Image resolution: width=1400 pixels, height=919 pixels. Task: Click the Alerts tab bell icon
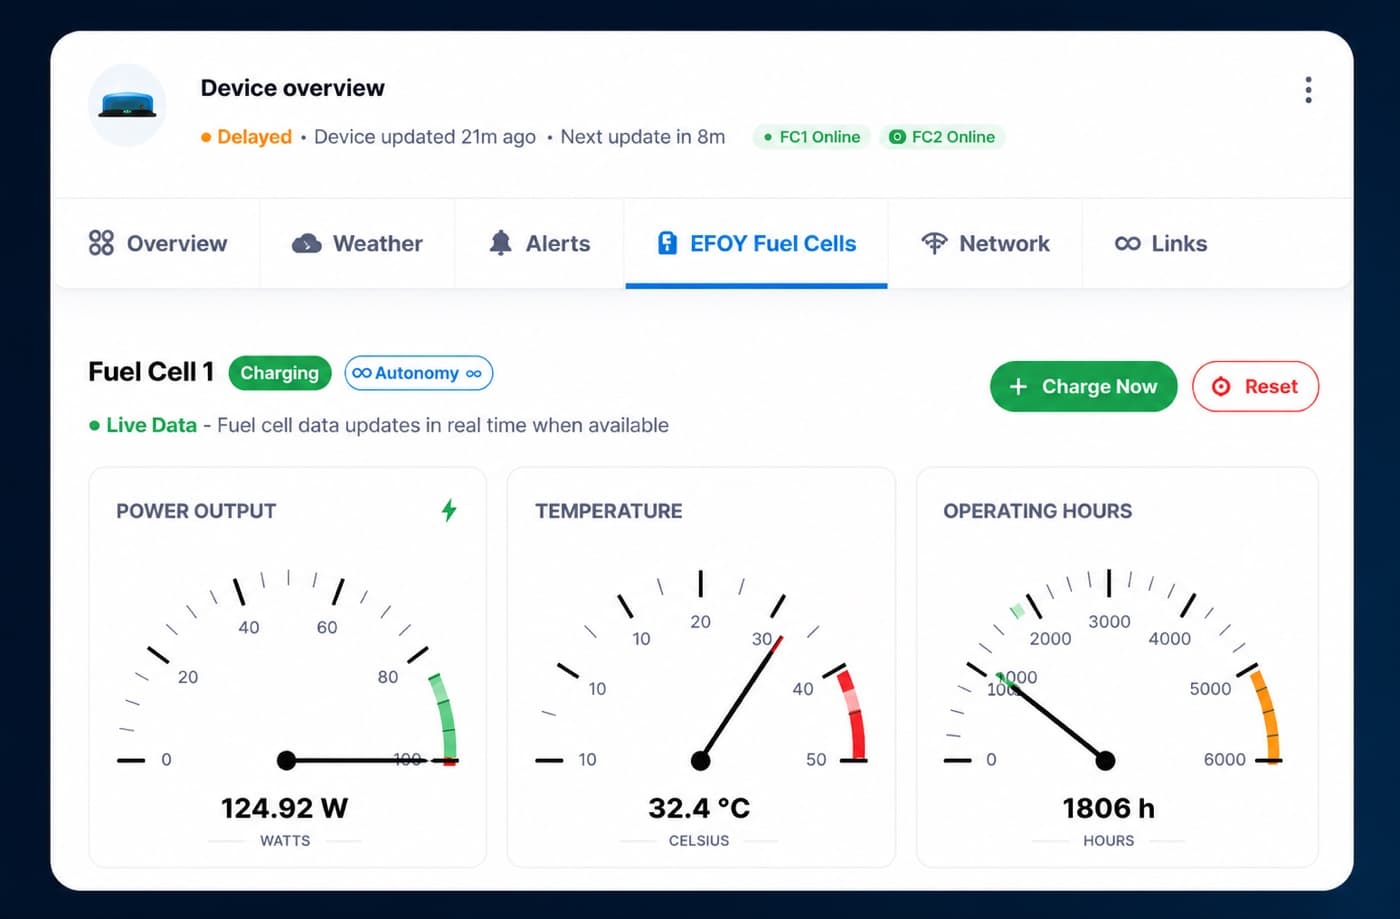tap(500, 243)
